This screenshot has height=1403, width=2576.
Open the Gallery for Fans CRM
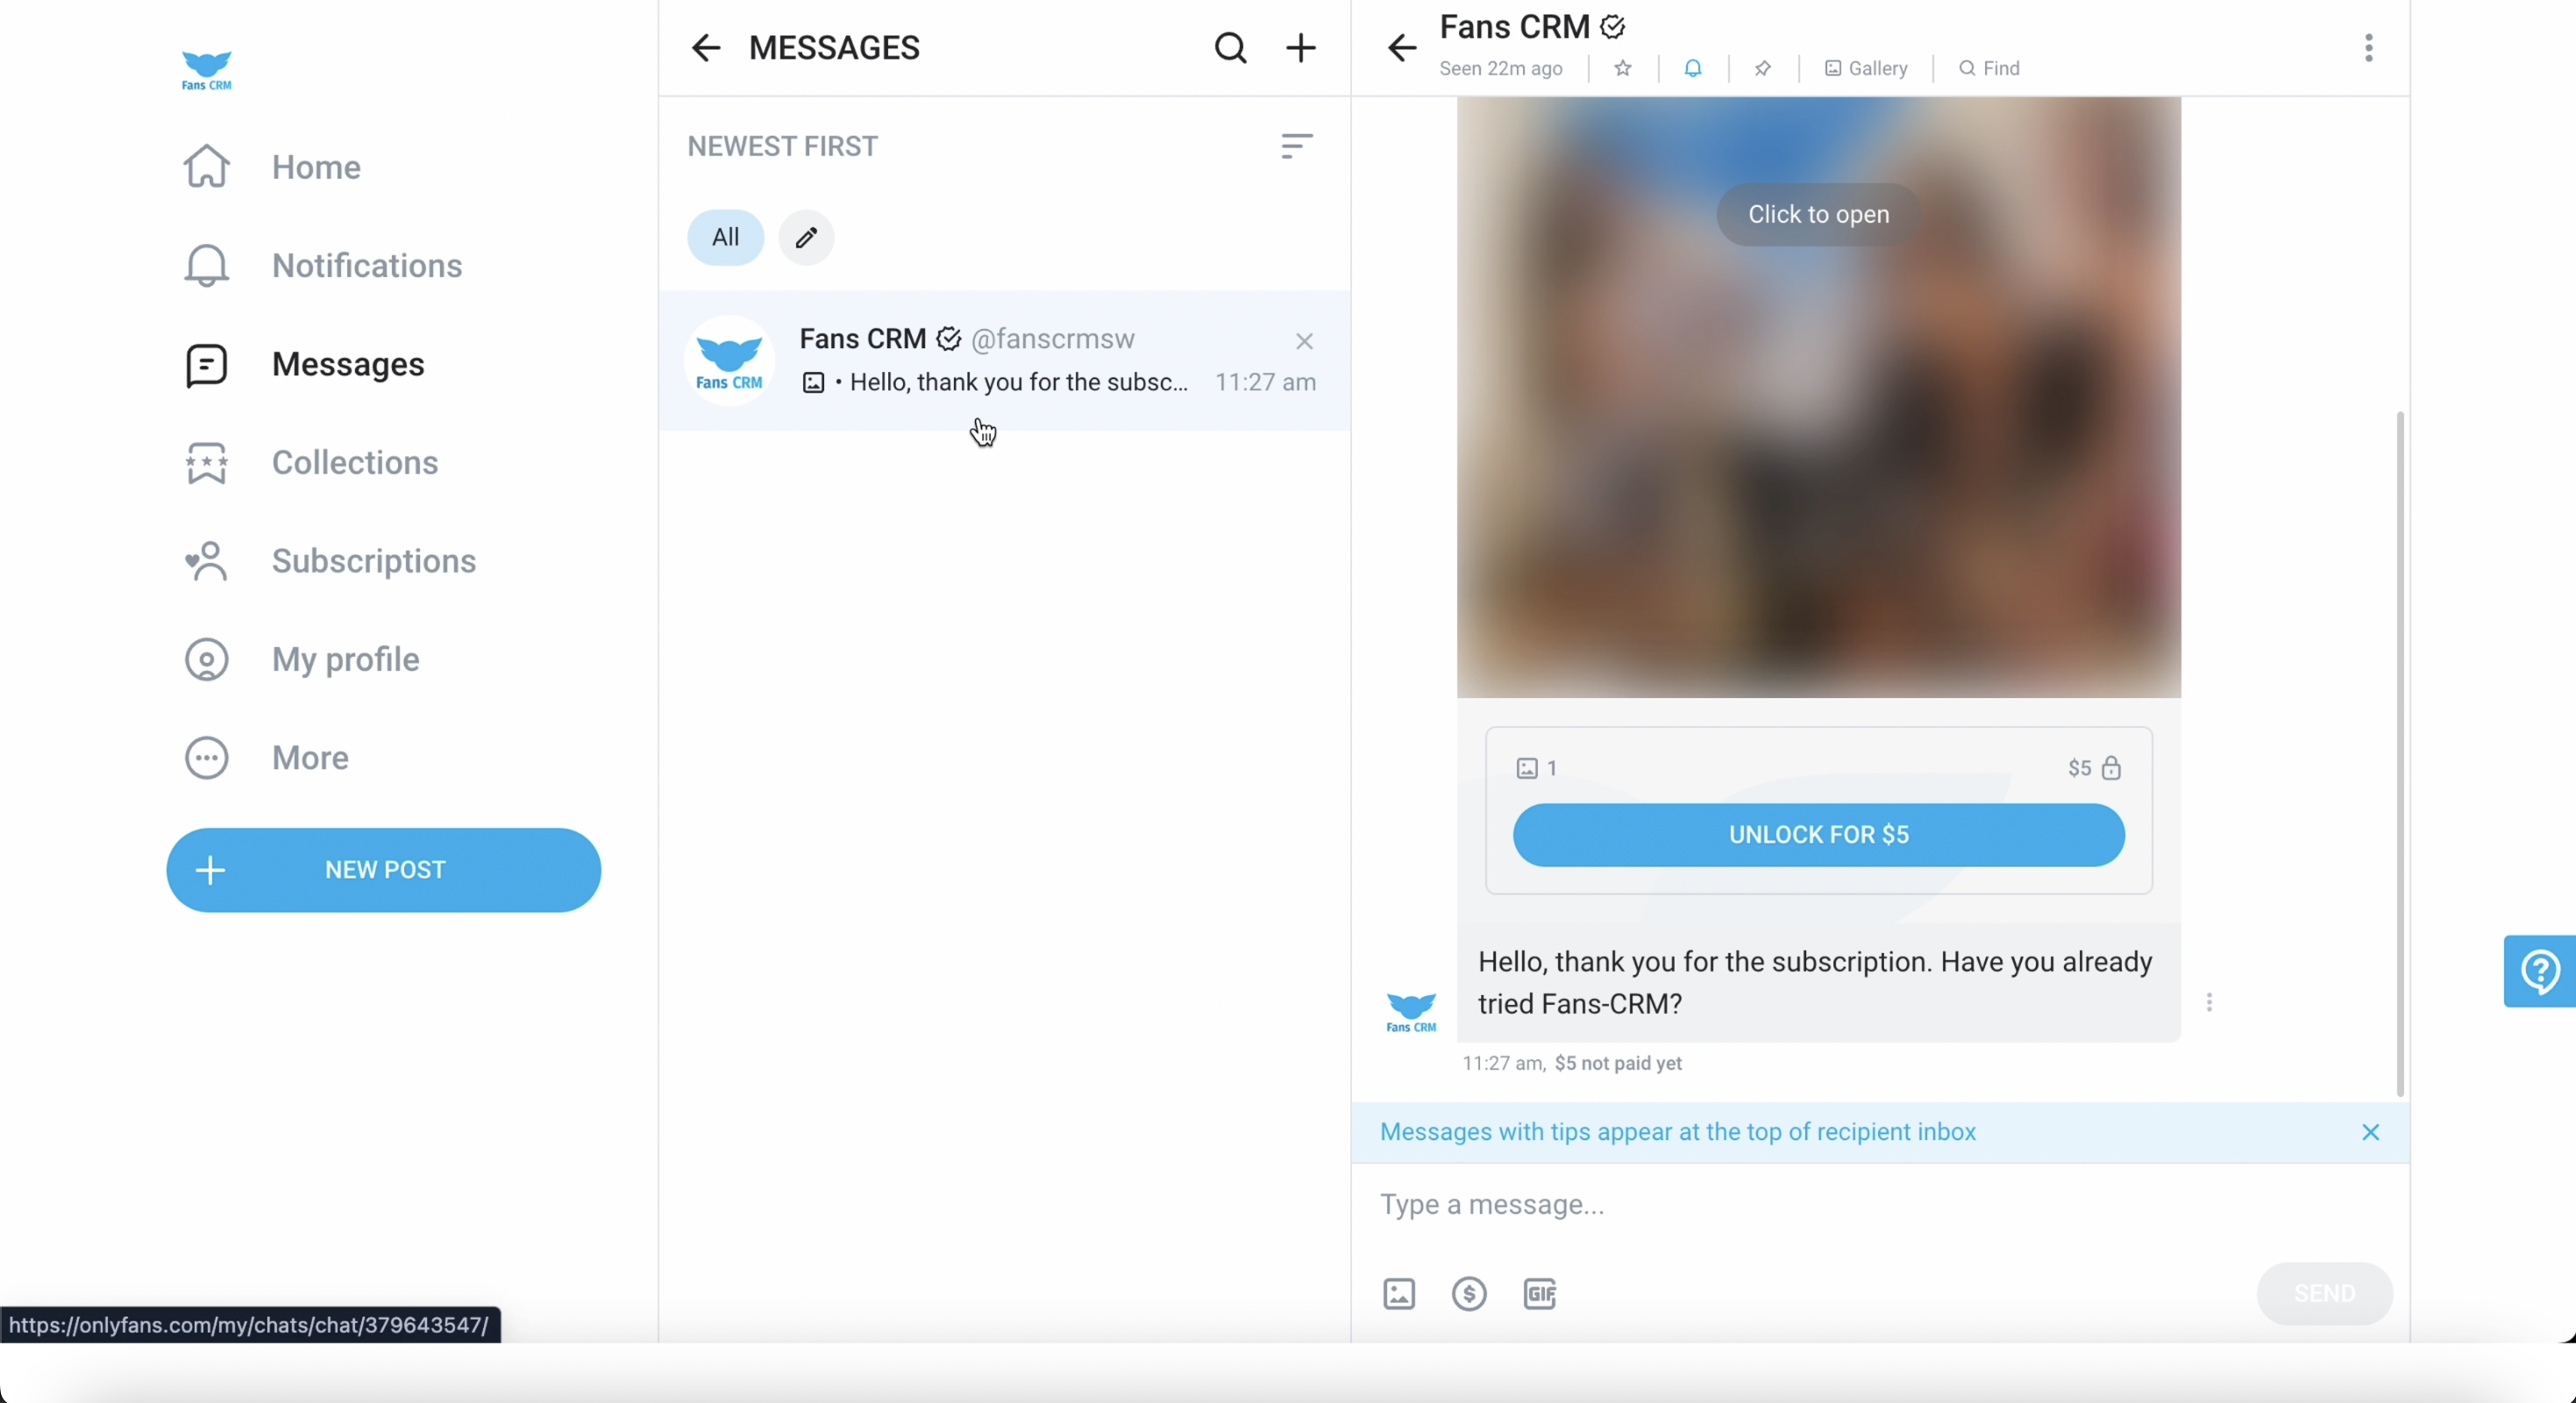(1866, 68)
